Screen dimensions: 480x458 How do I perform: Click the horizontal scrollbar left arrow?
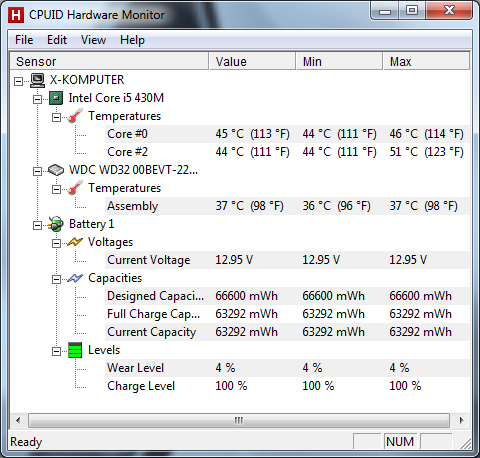tap(18, 420)
